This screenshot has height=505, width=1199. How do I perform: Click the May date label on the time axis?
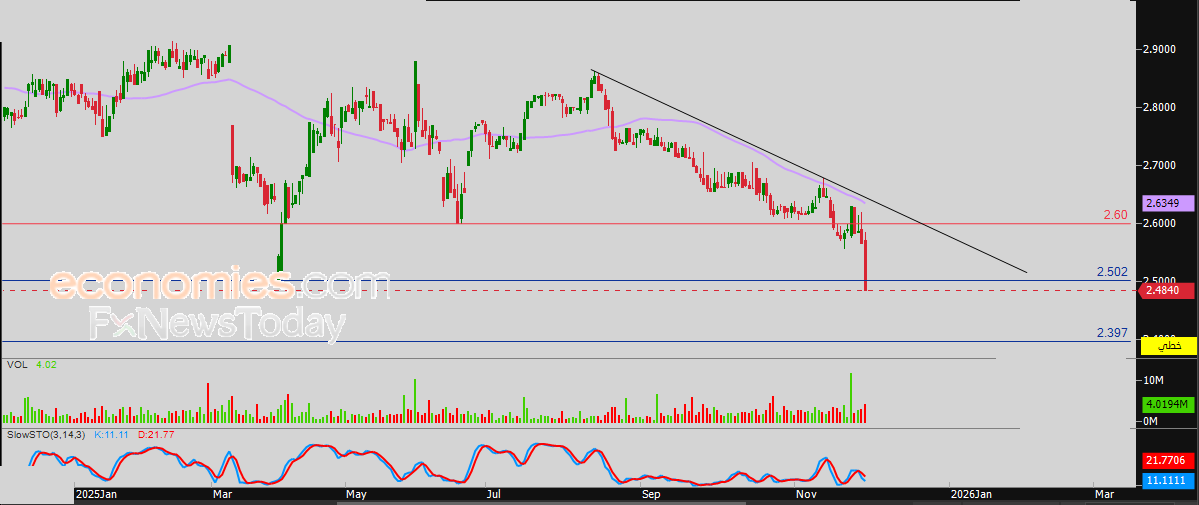356,495
